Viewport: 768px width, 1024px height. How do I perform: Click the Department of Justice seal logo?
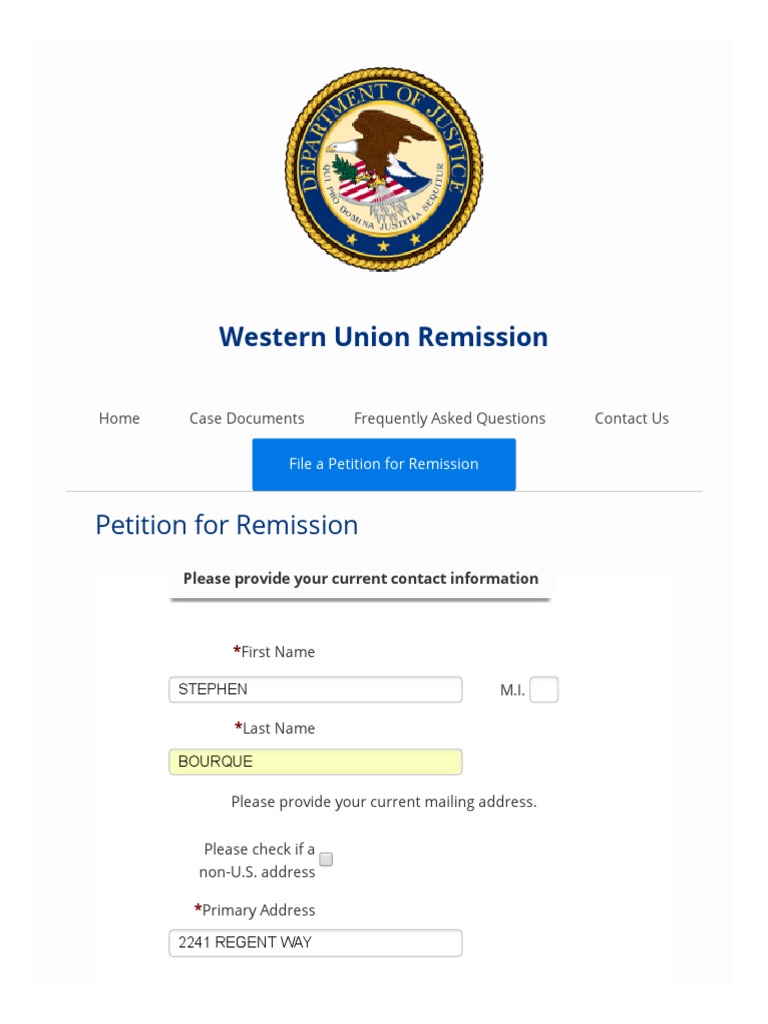(x=383, y=169)
